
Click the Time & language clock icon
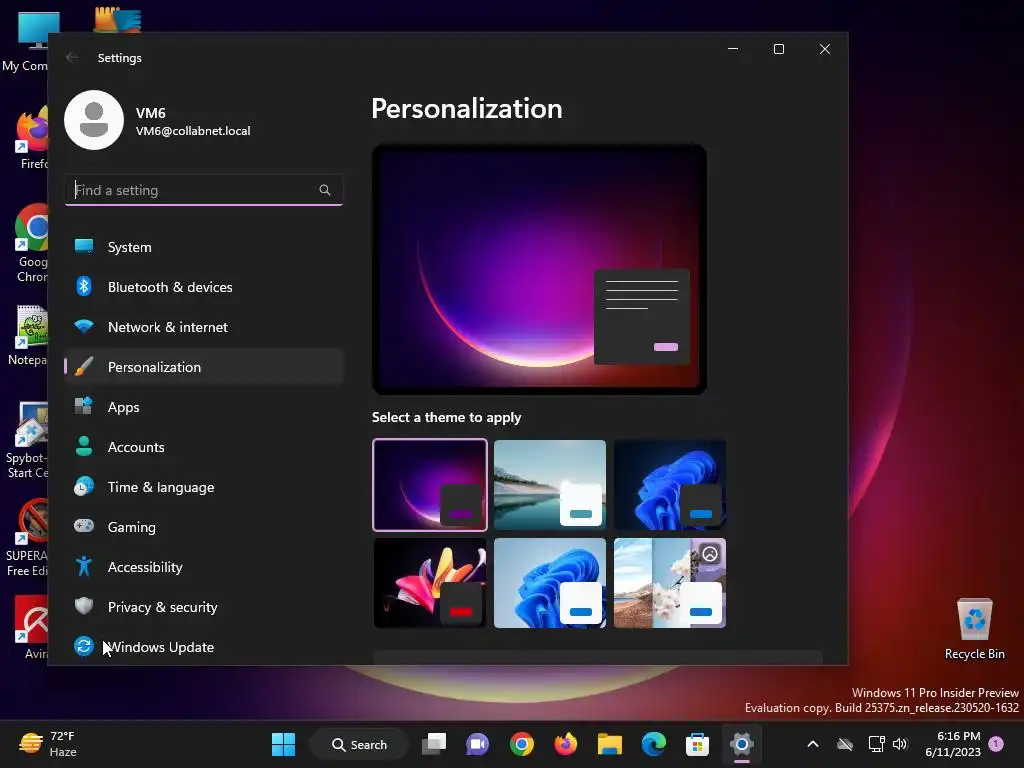[x=84, y=487]
